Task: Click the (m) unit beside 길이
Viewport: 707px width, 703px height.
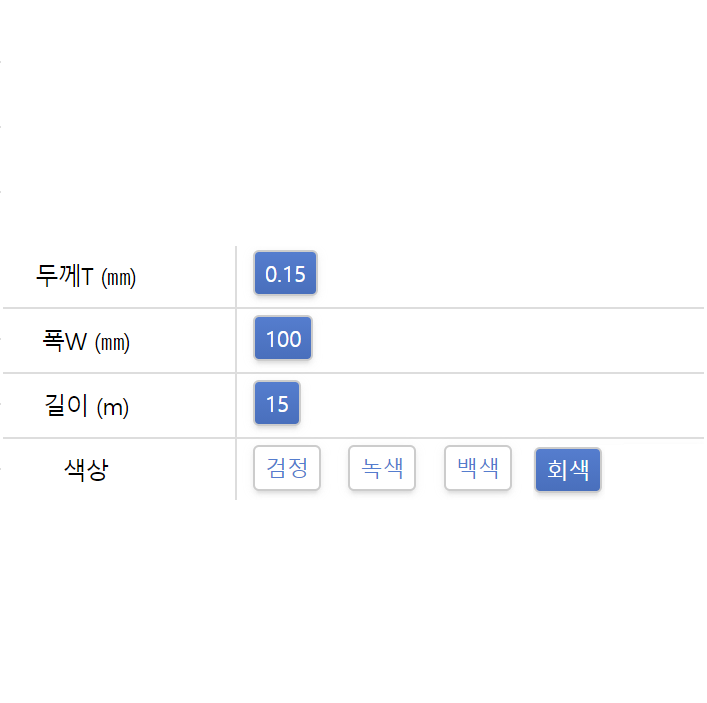Action: pyautogui.click(x=112, y=407)
